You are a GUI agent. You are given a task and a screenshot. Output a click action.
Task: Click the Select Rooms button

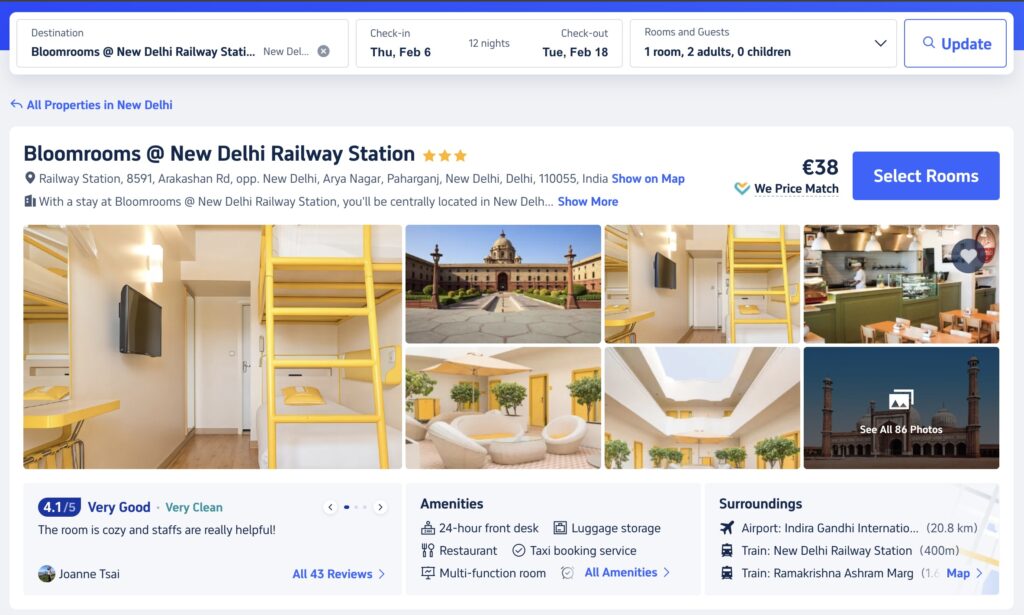925,176
